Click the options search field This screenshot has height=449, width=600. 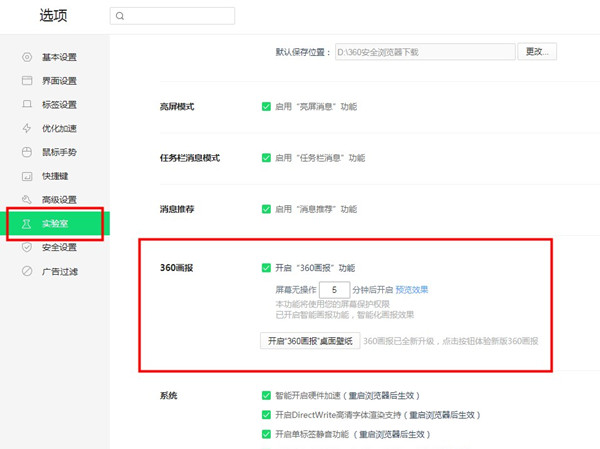point(172,16)
